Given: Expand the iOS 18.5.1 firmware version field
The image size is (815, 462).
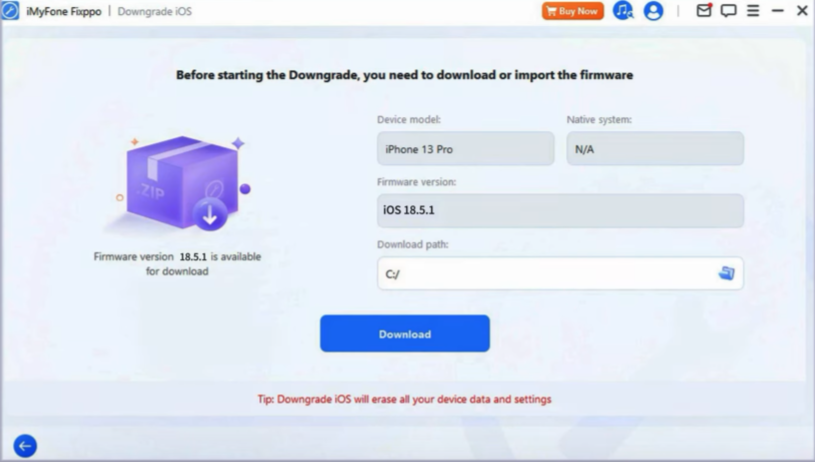Looking at the screenshot, I should [560, 210].
